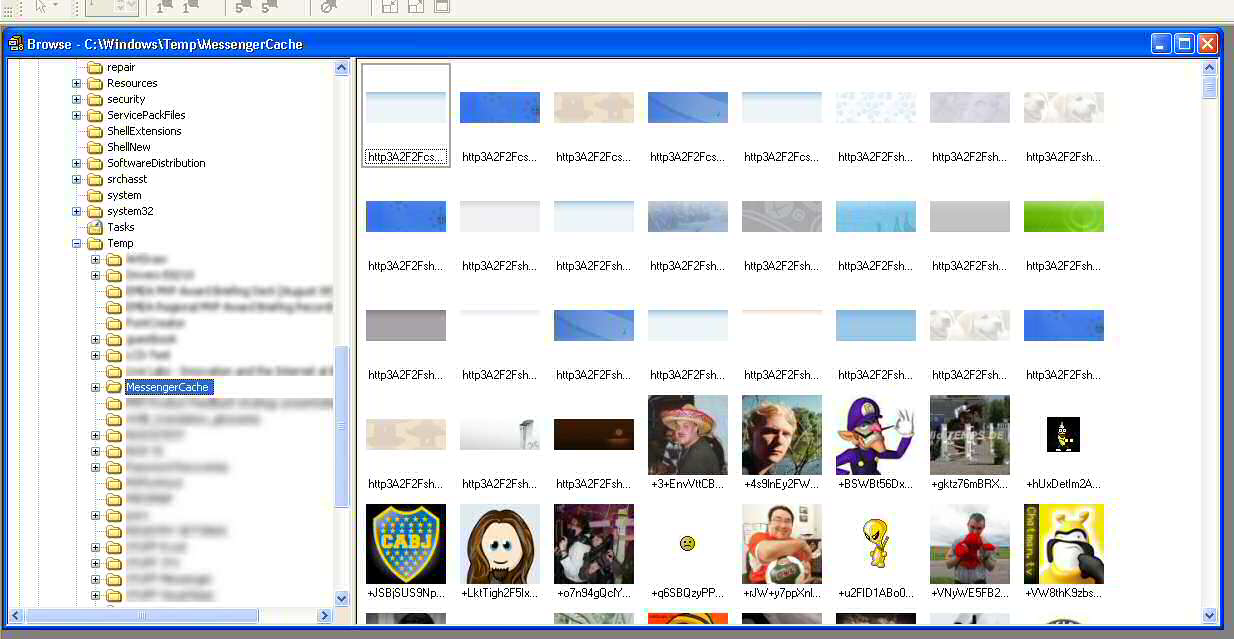Open the system32 folder icon
1234x639 pixels.
click(x=95, y=211)
